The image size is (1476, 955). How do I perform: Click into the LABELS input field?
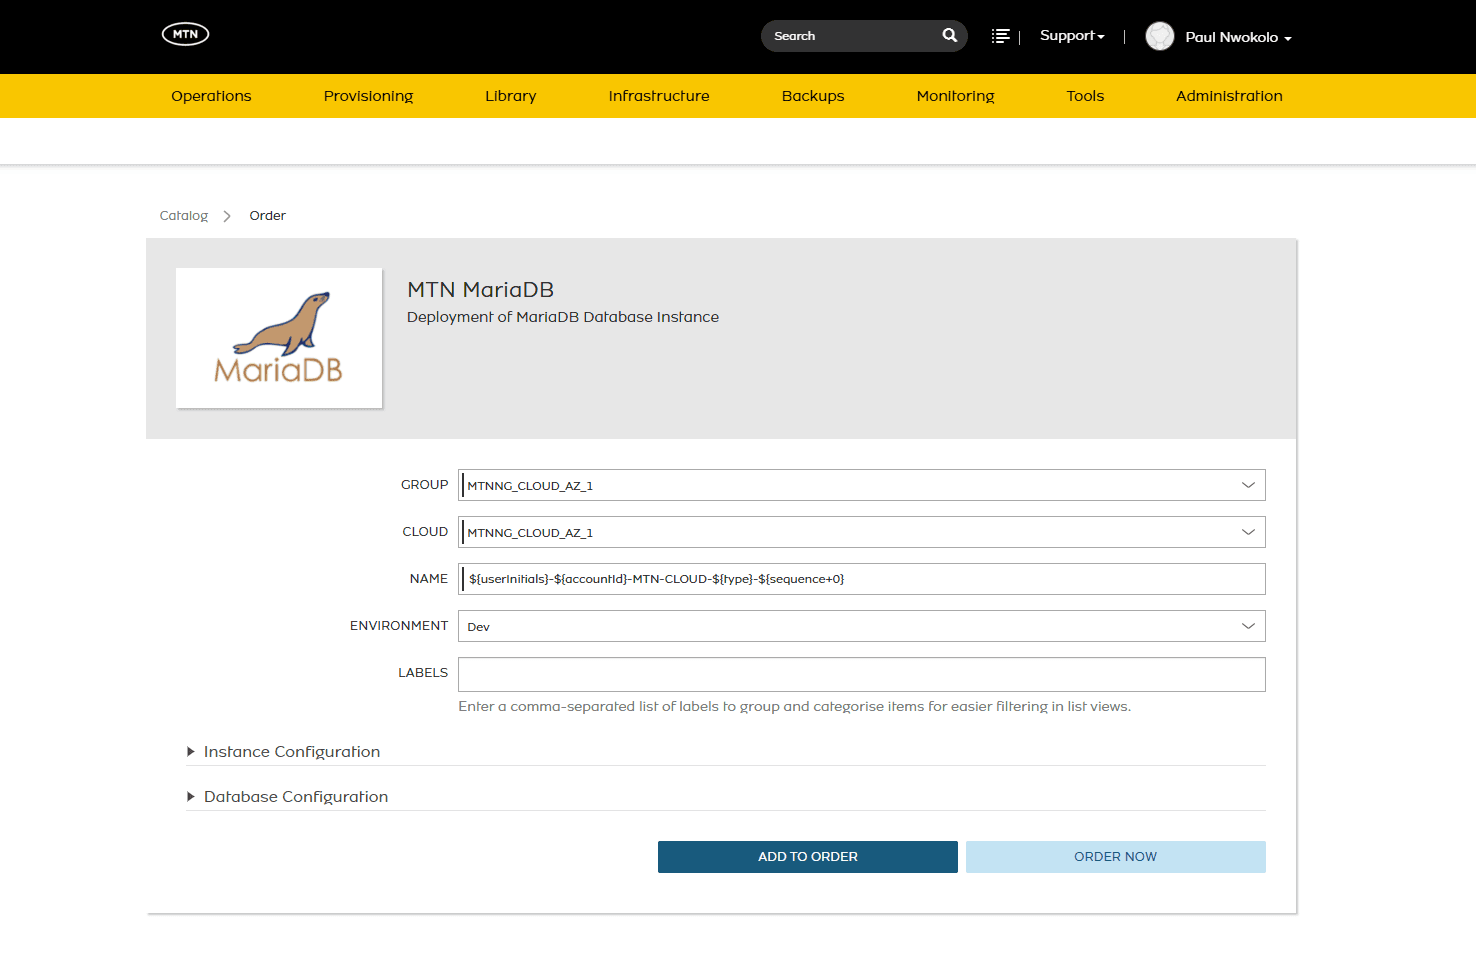[862, 674]
